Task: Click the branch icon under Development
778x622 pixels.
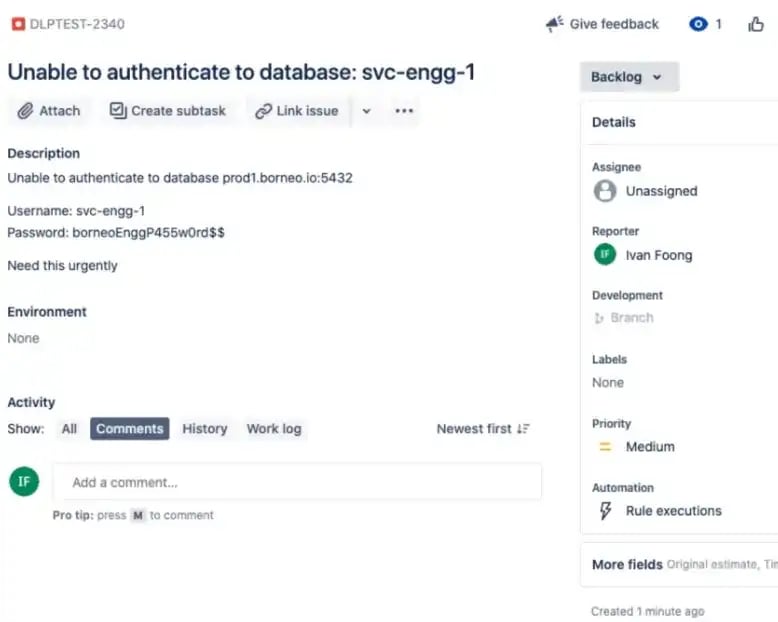Action: click(x=599, y=318)
